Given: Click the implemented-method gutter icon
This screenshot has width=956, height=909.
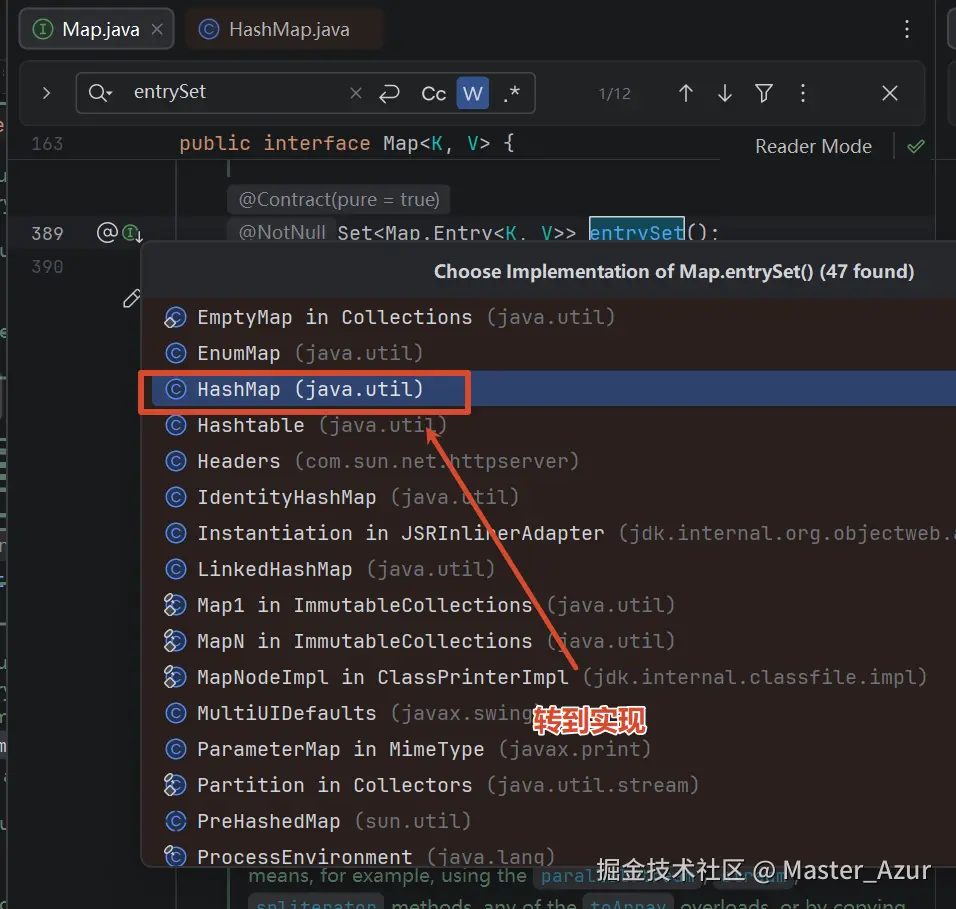Looking at the screenshot, I should point(132,233).
